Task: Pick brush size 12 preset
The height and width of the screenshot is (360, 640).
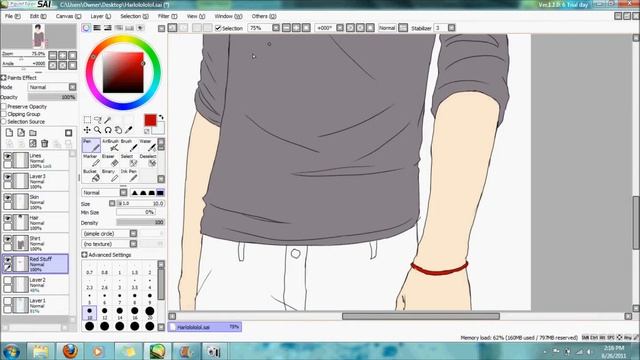Action: click(x=104, y=313)
